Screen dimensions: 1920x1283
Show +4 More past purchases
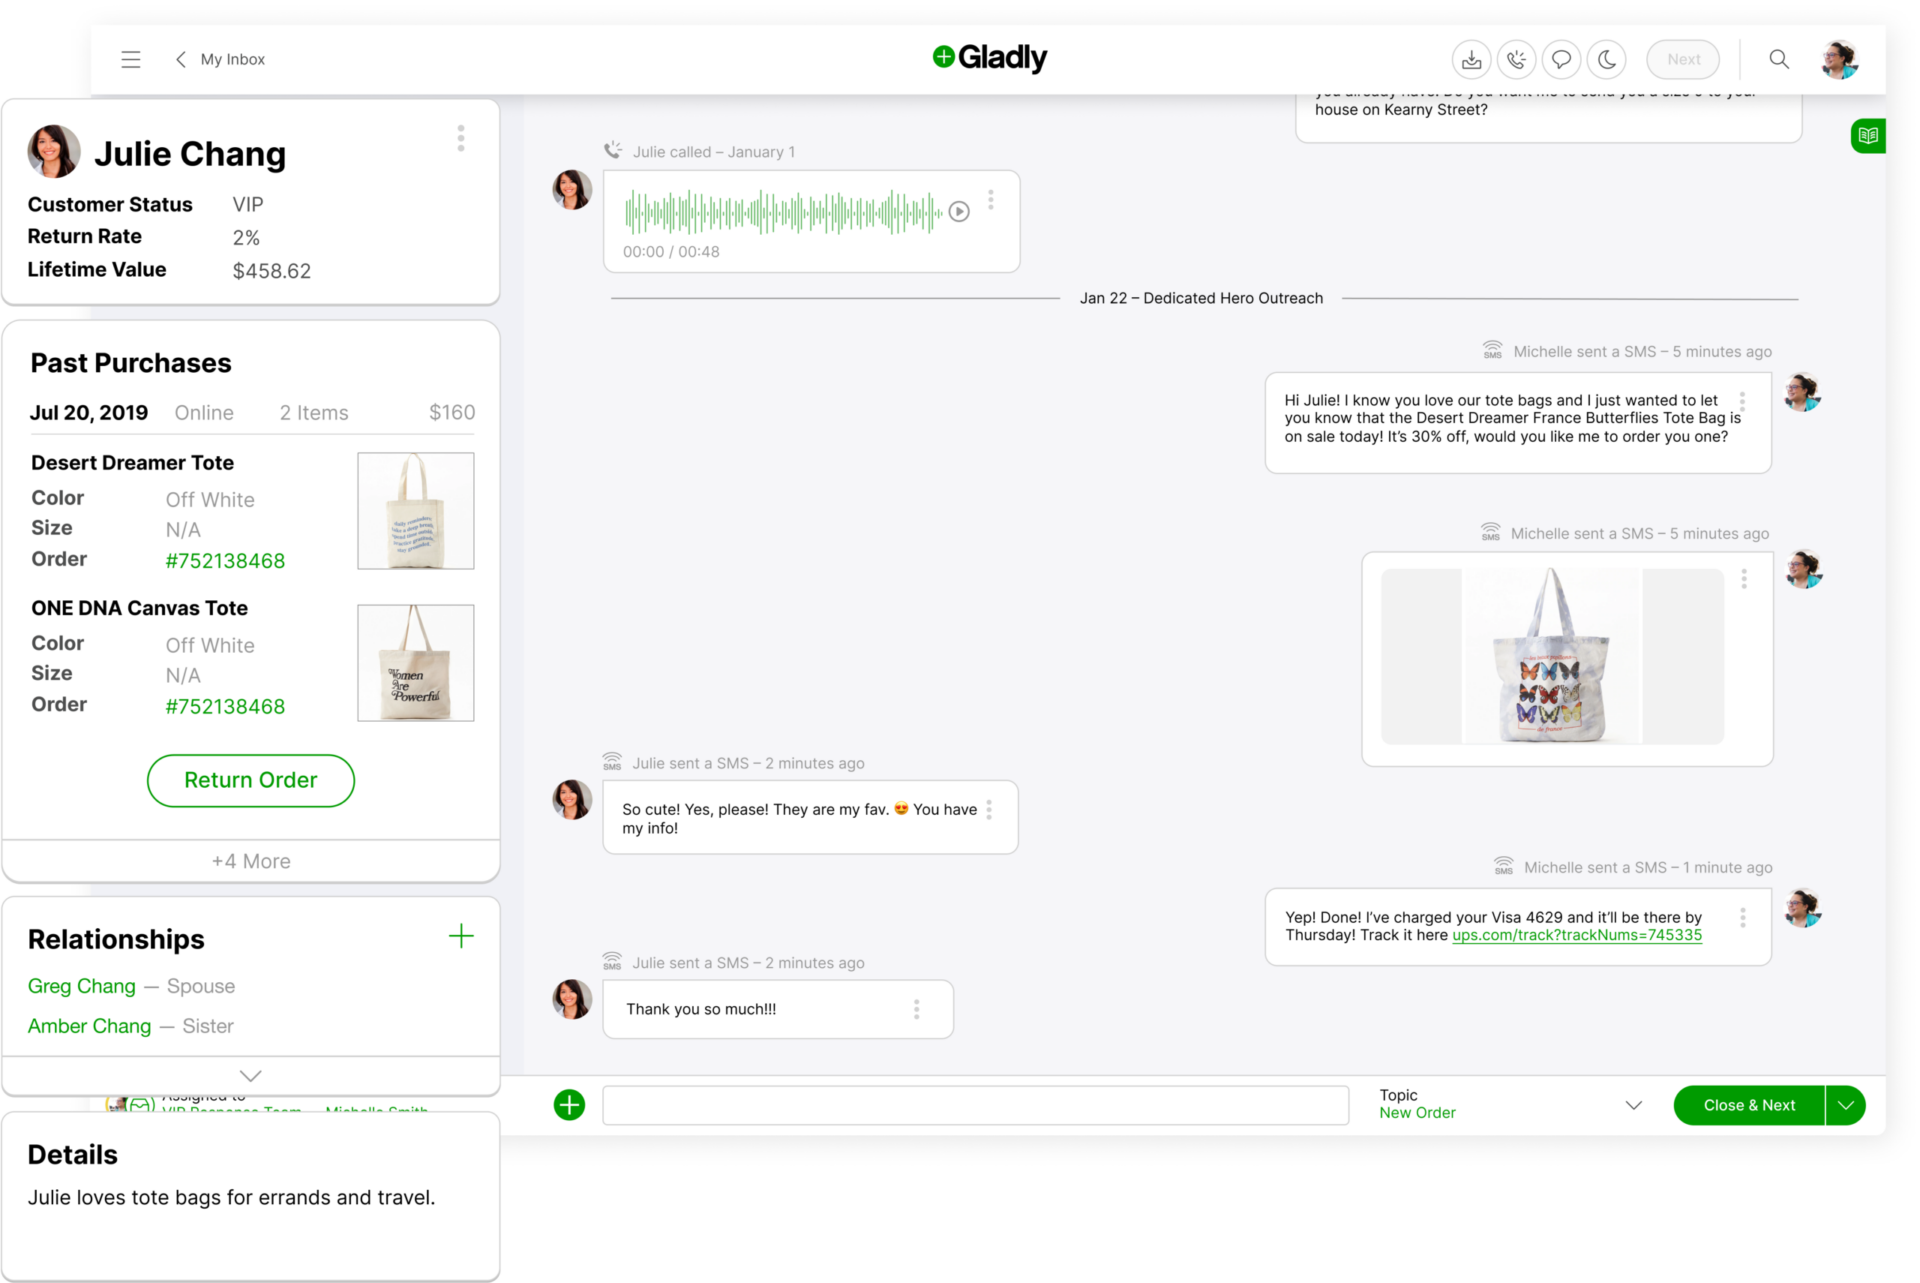(251, 861)
